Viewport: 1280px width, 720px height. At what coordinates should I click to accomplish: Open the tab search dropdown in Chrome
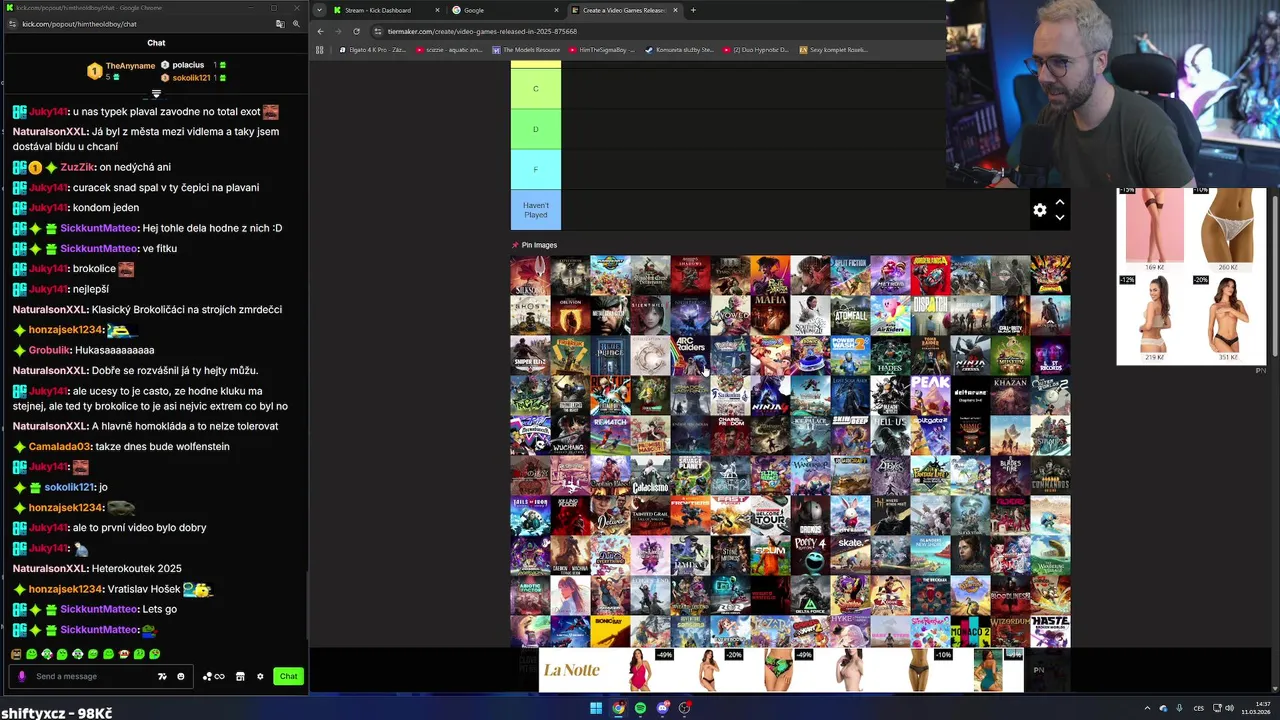(320, 10)
